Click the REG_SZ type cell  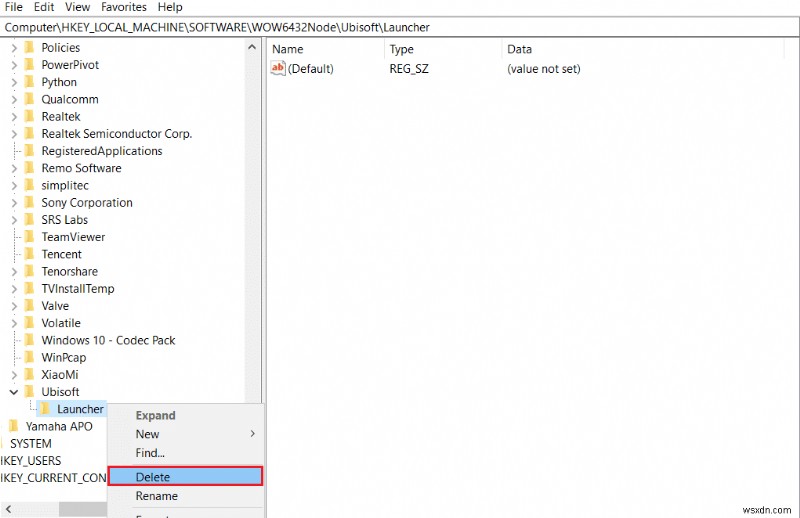click(409, 68)
